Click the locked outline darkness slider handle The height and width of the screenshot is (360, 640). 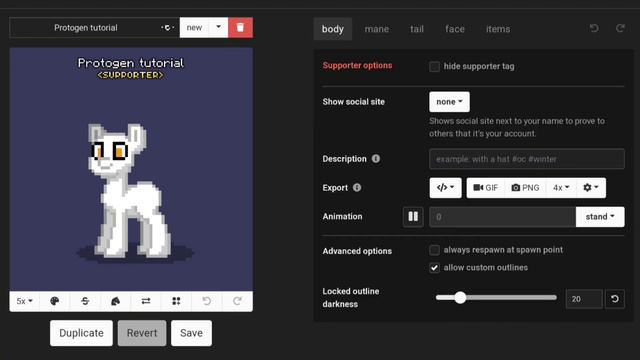pyautogui.click(x=460, y=298)
